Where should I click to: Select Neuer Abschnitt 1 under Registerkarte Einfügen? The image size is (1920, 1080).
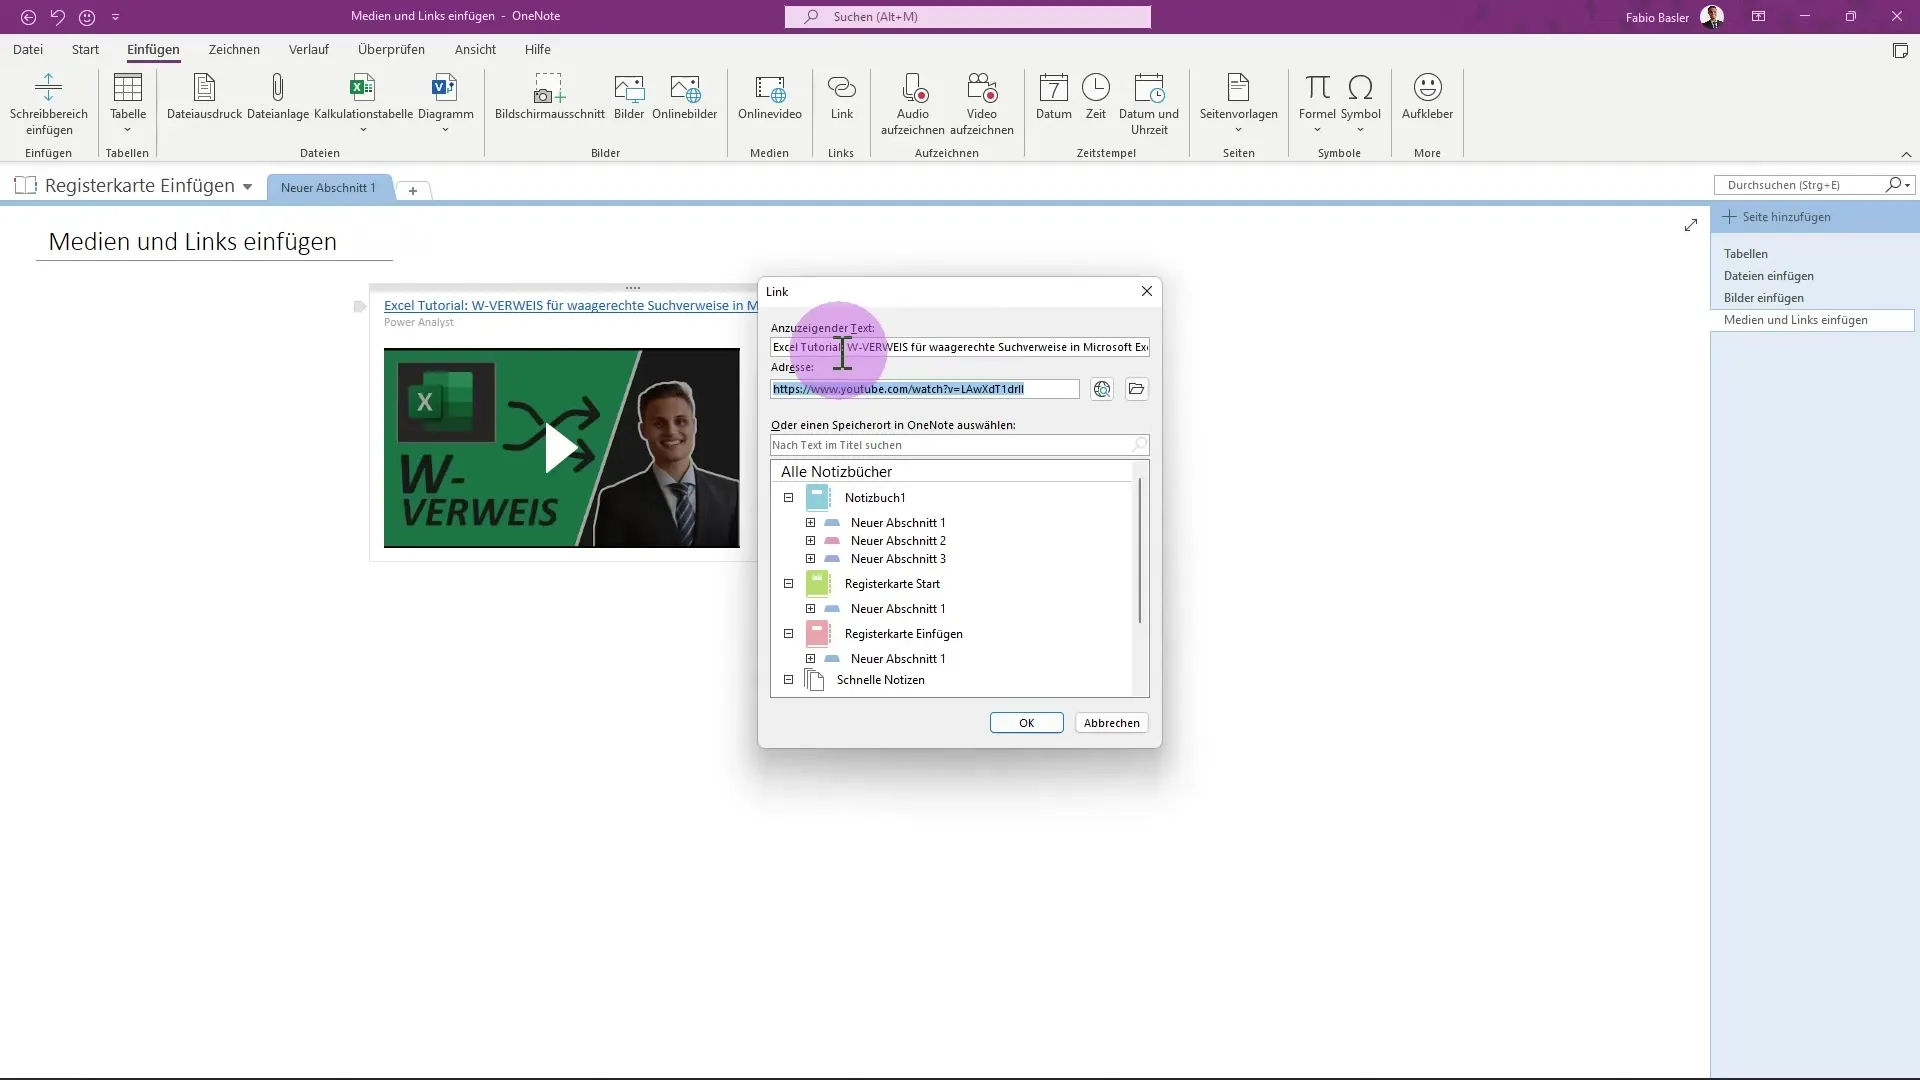coord(897,658)
